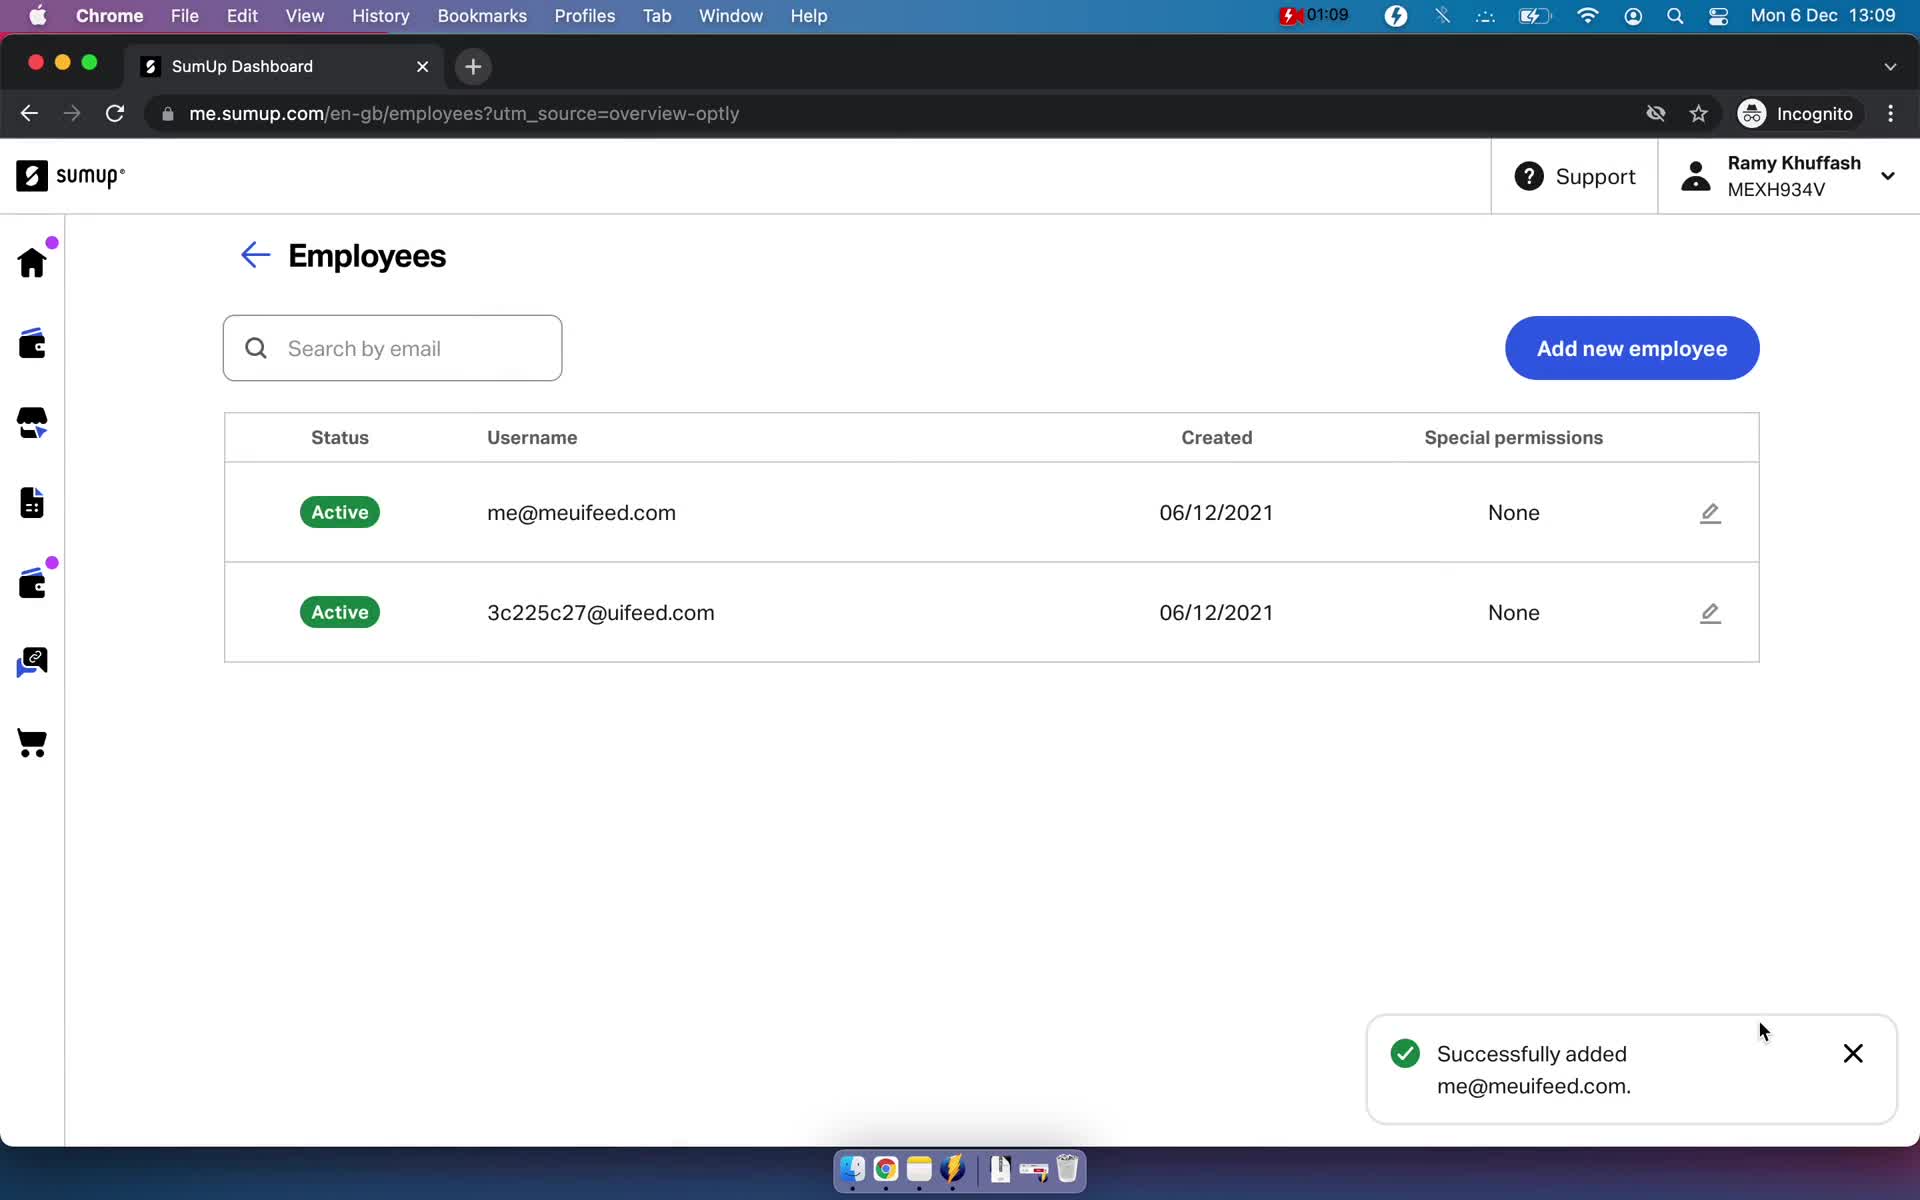Open the Help menu in the menu bar
The width and height of the screenshot is (1920, 1200).
pos(809,15)
